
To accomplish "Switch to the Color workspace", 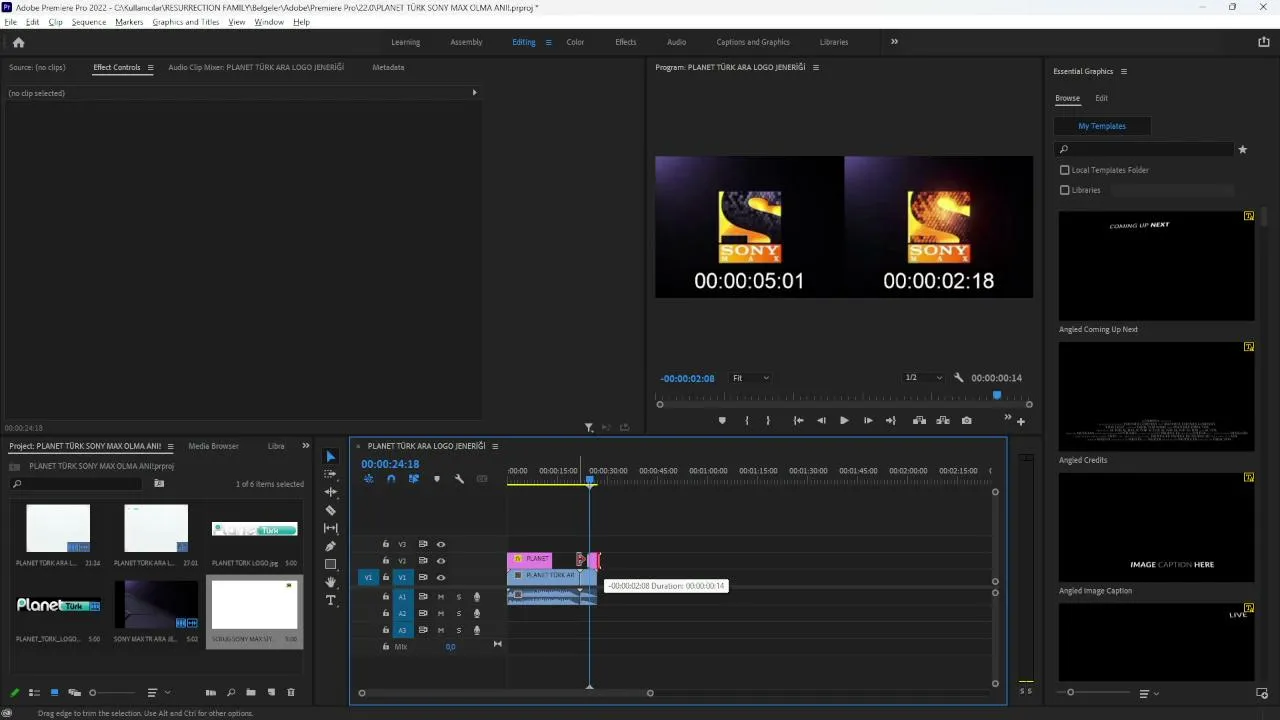I will [x=575, y=42].
